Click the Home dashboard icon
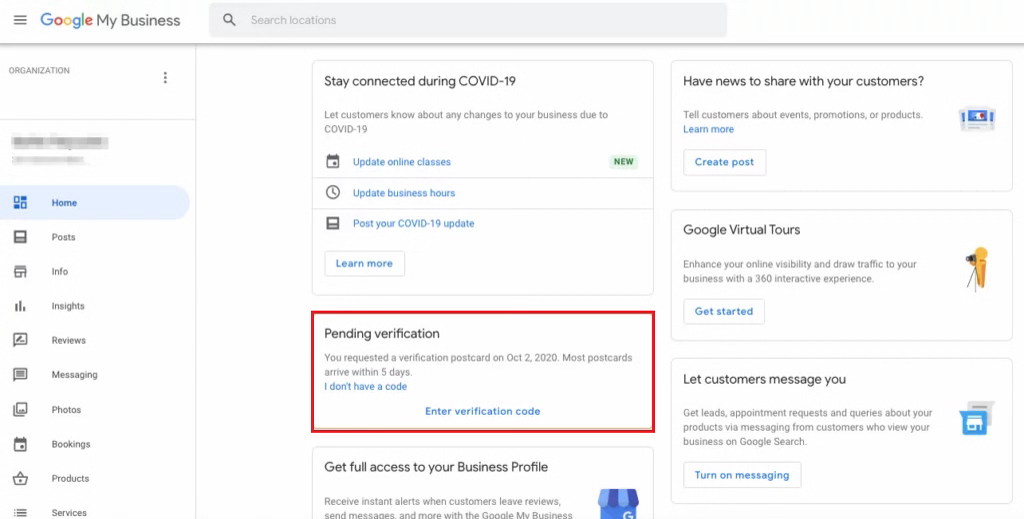 coord(20,202)
